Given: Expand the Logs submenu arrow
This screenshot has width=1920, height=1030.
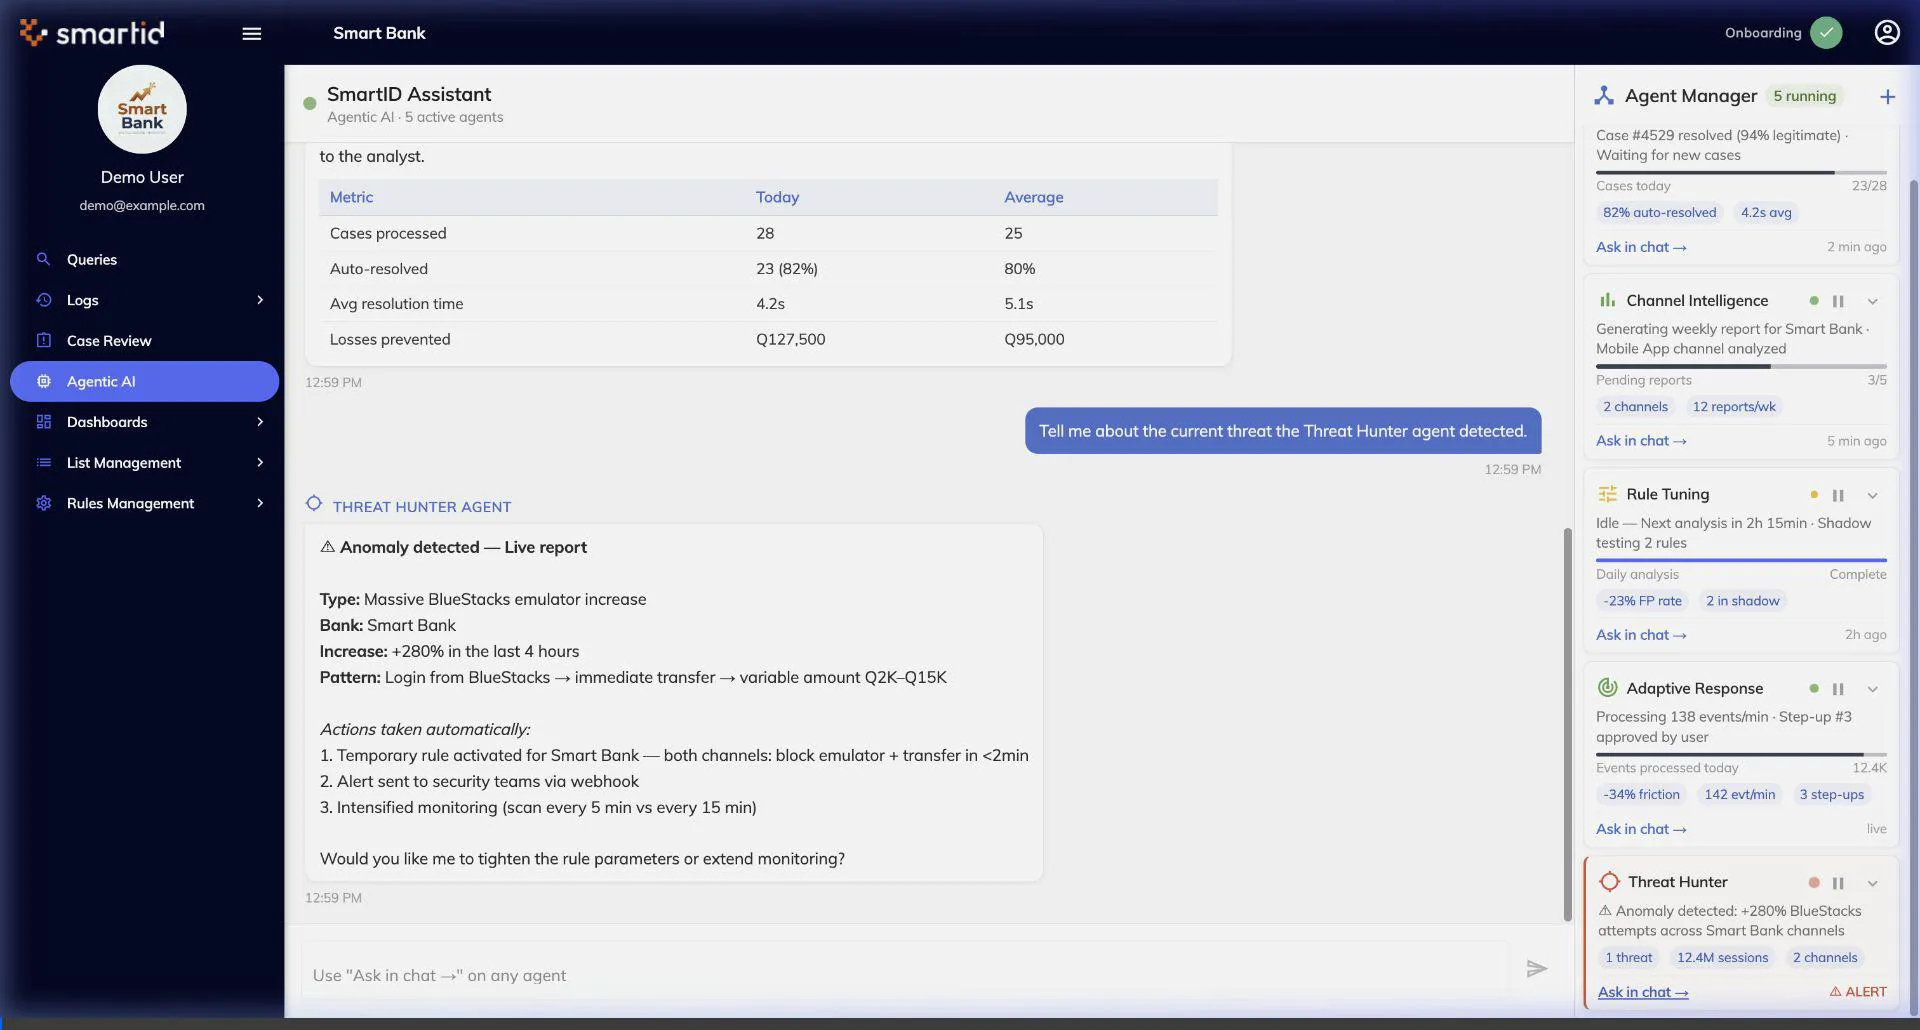Looking at the screenshot, I should [x=260, y=300].
